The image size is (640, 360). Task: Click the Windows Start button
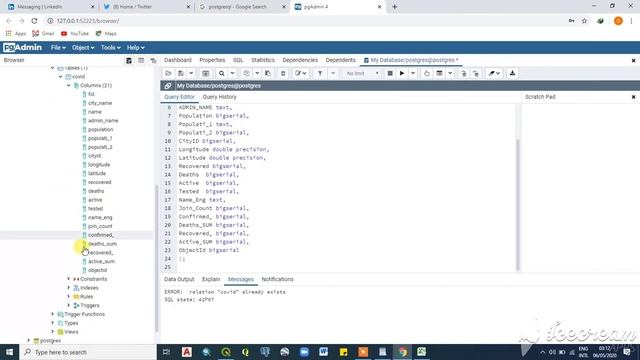9,352
